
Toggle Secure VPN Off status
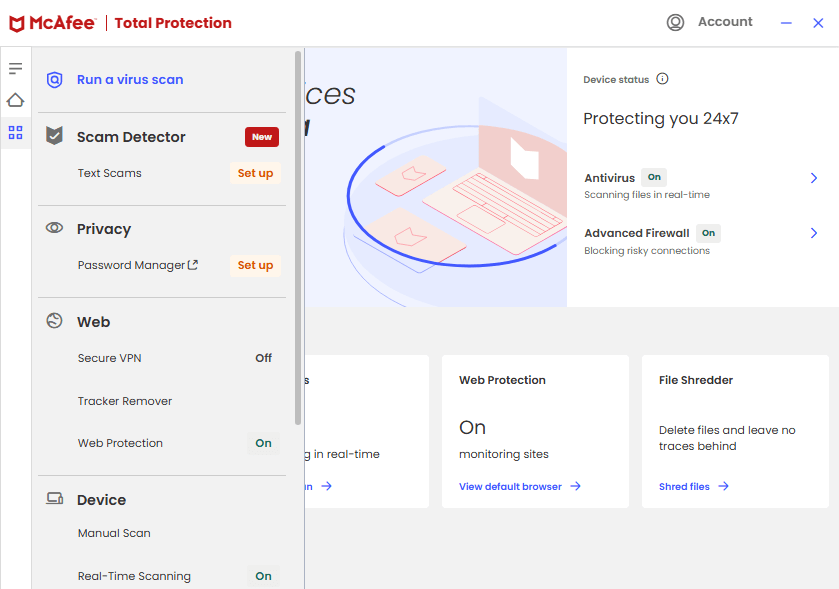point(263,358)
